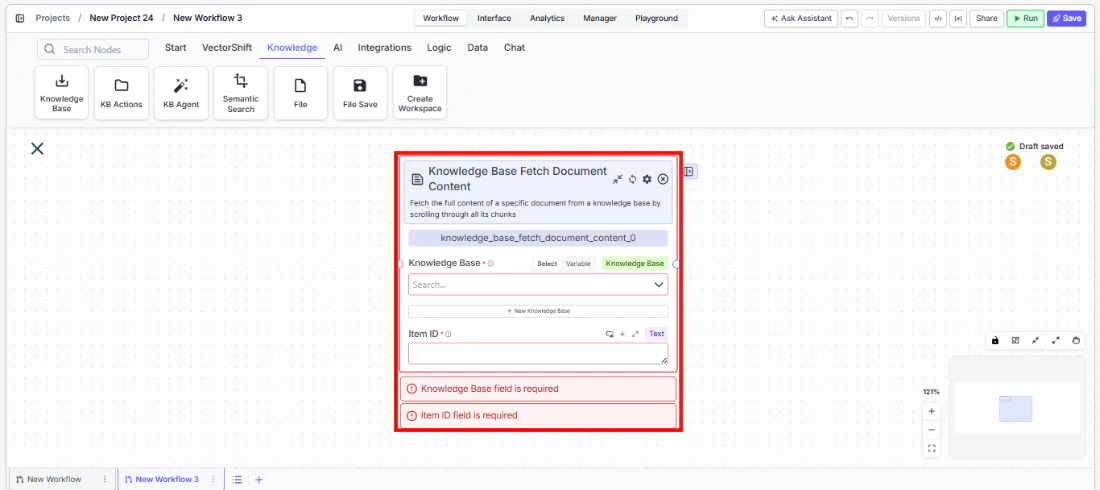Select the Chat node category
Image resolution: width=1100 pixels, height=490 pixels.
coord(514,48)
